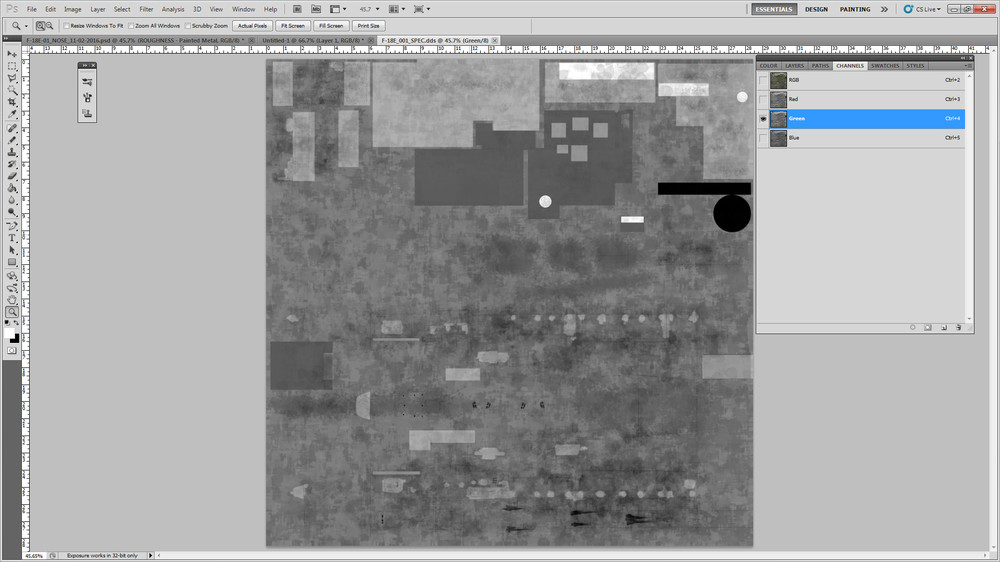Viewport: 1000px width, 562px height.
Task: Swap foreground and background colors
Action: tap(16, 324)
